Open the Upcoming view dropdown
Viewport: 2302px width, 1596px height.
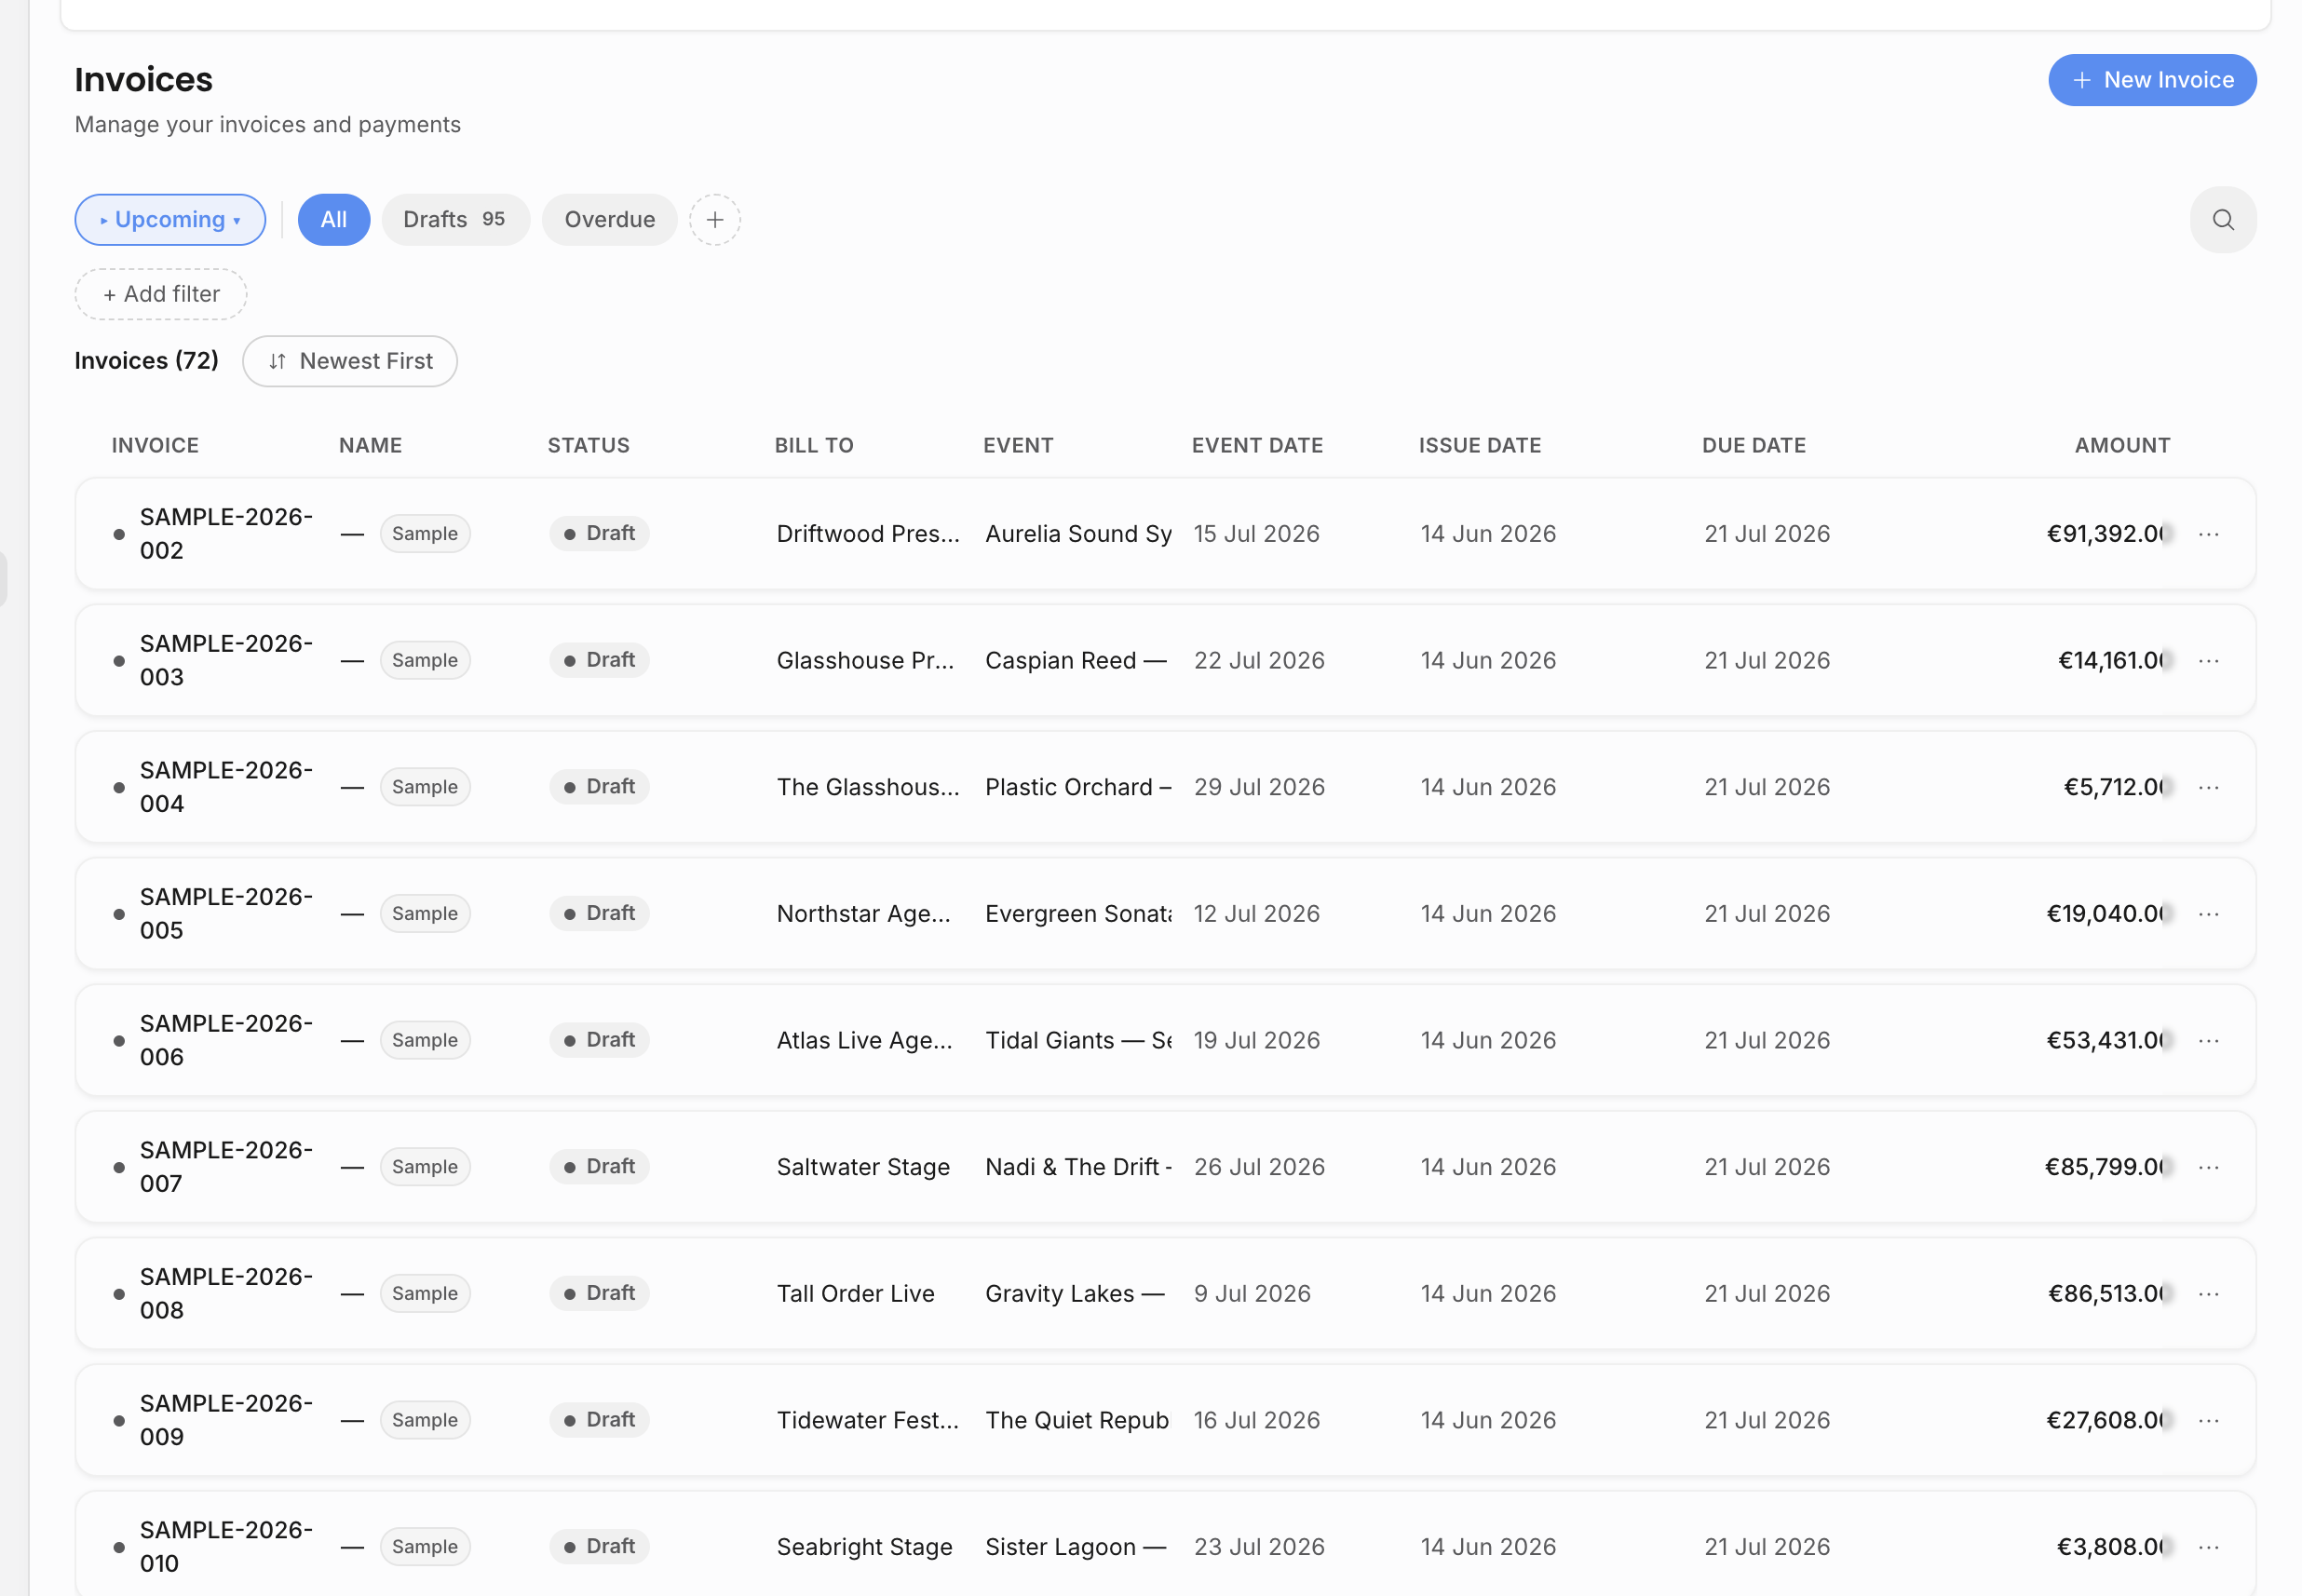(x=170, y=220)
